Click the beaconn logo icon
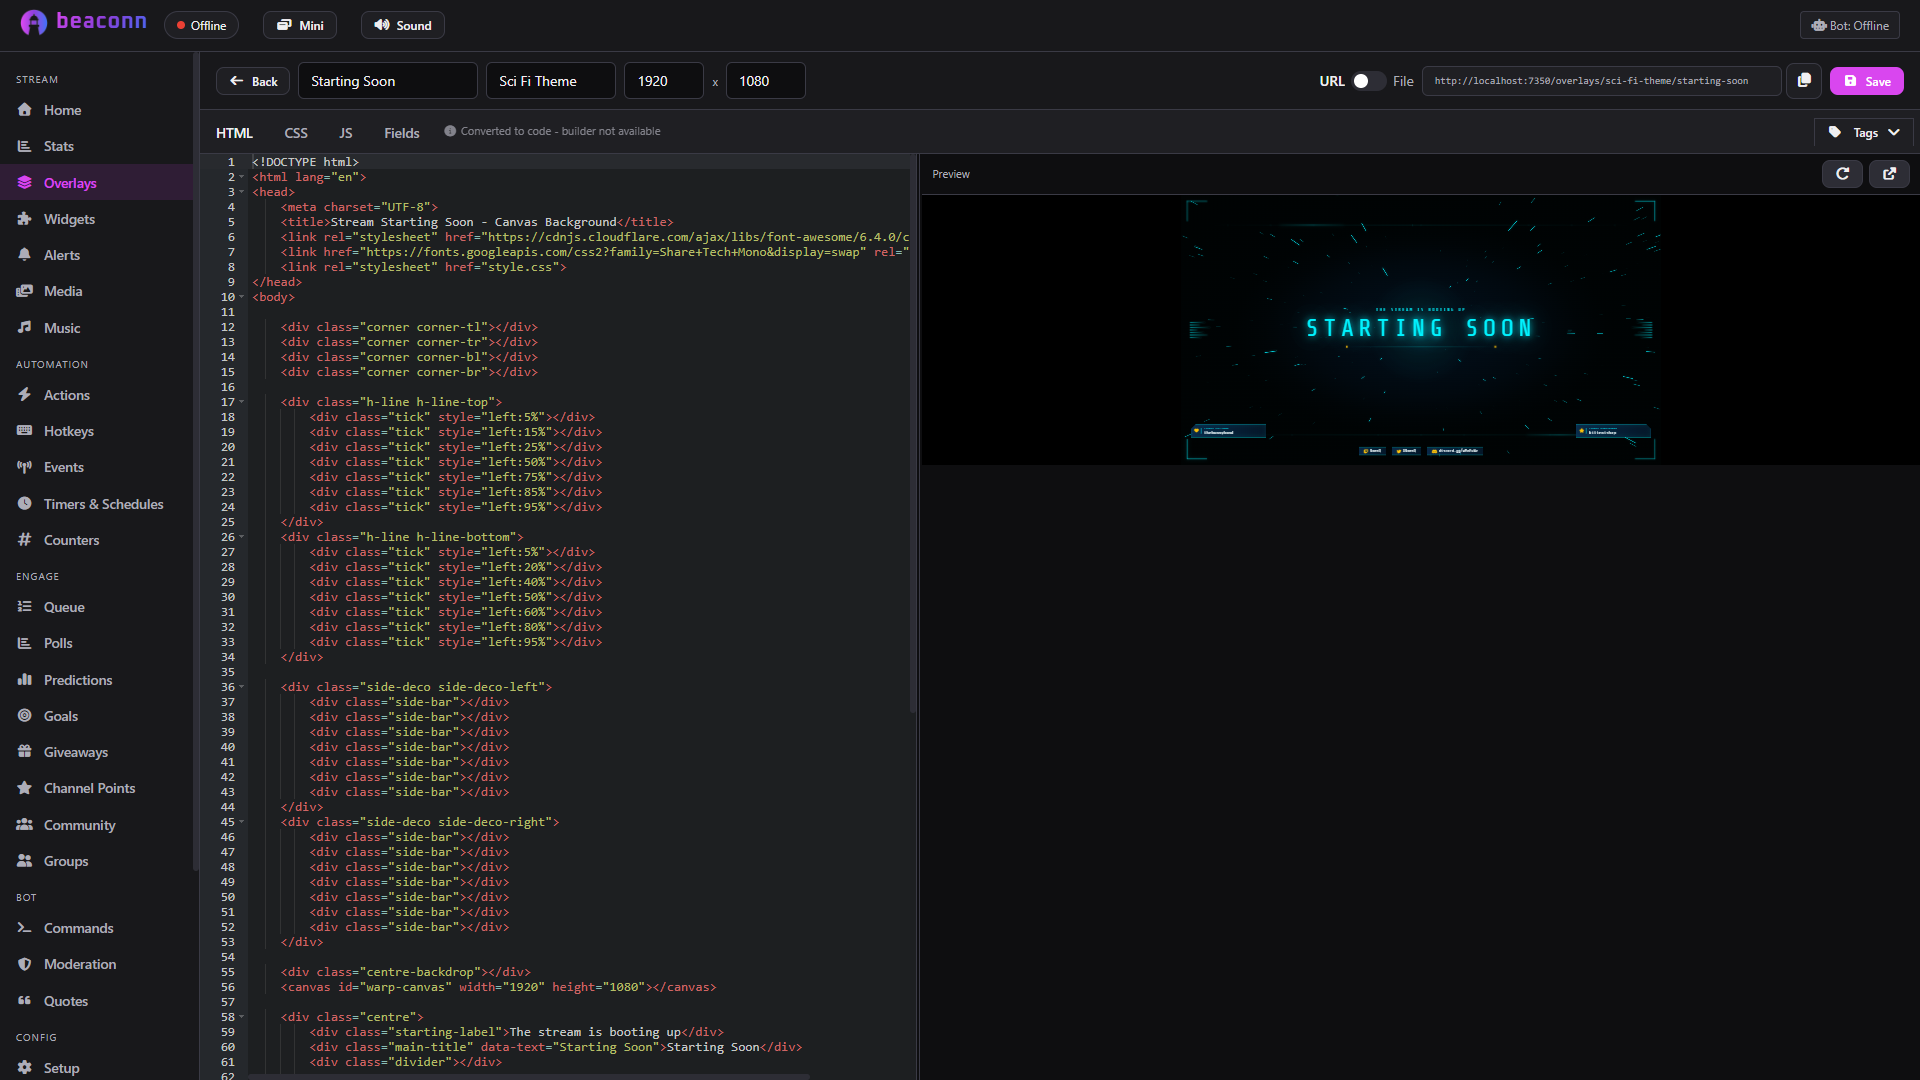 (33, 23)
